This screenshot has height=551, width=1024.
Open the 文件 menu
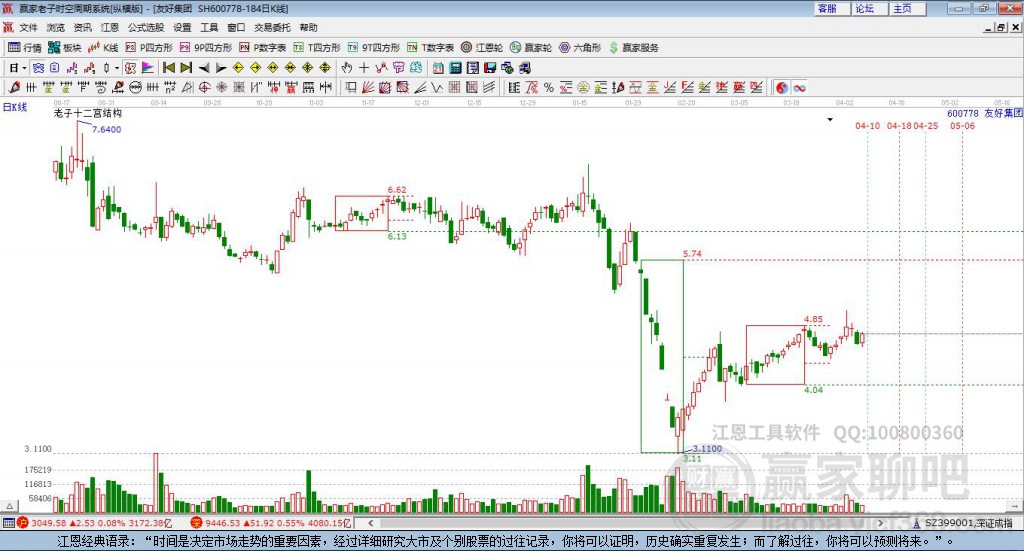28,27
